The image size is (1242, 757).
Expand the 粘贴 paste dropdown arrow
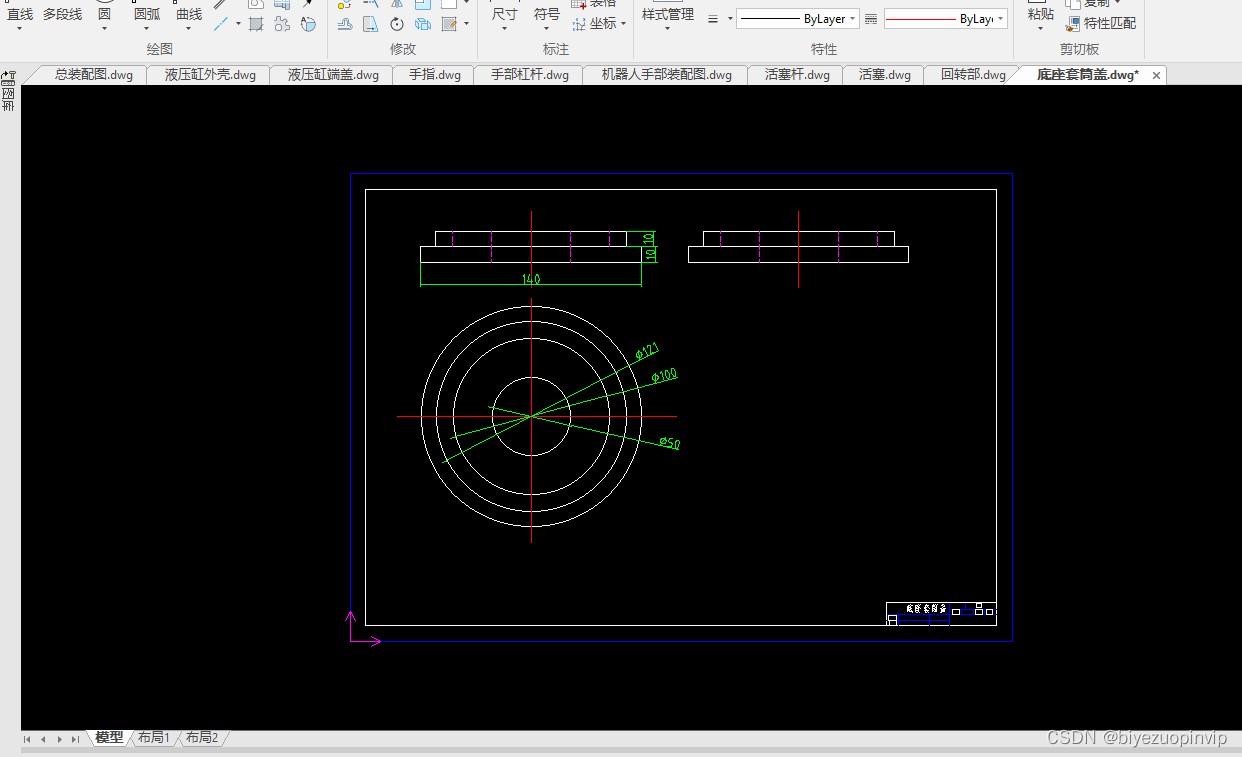[1040, 28]
